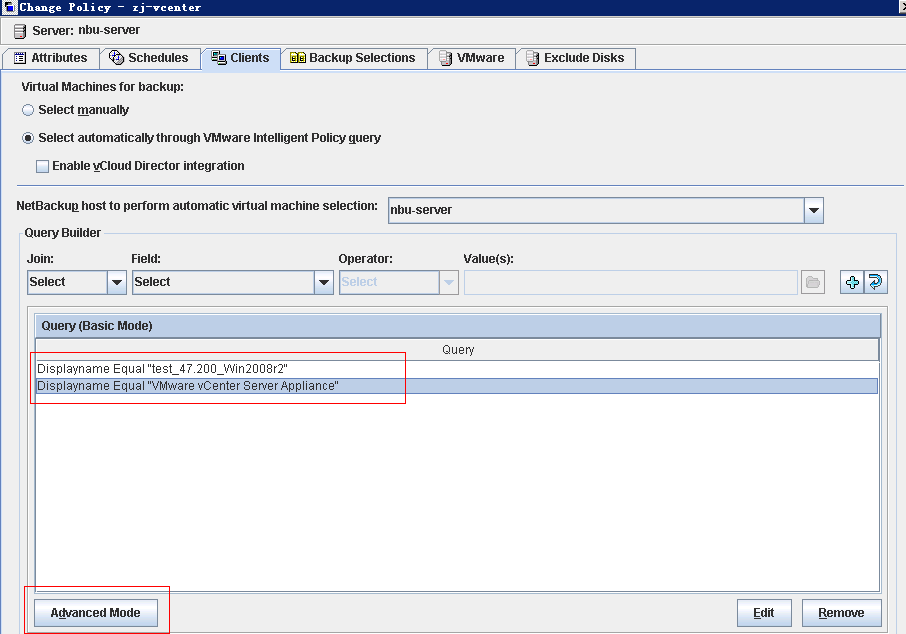Select VMware Intelligent Policy query option

pyautogui.click(x=28, y=138)
